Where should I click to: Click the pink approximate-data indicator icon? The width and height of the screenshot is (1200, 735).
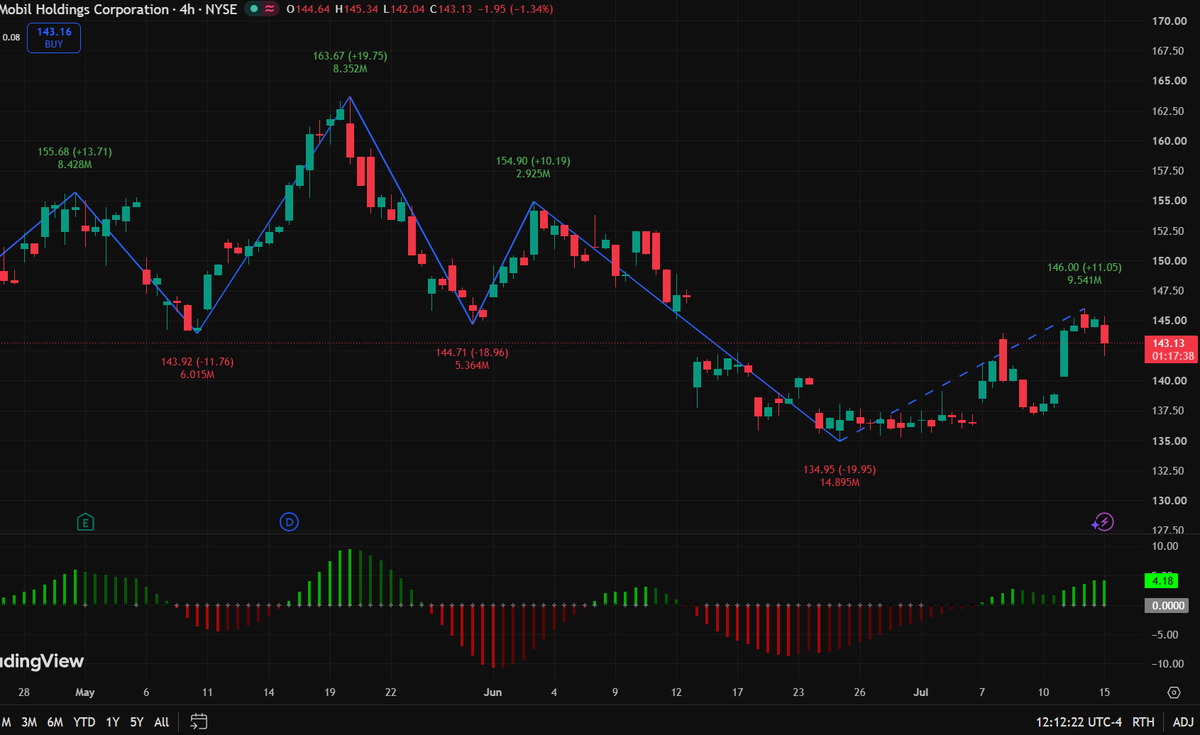point(269,9)
